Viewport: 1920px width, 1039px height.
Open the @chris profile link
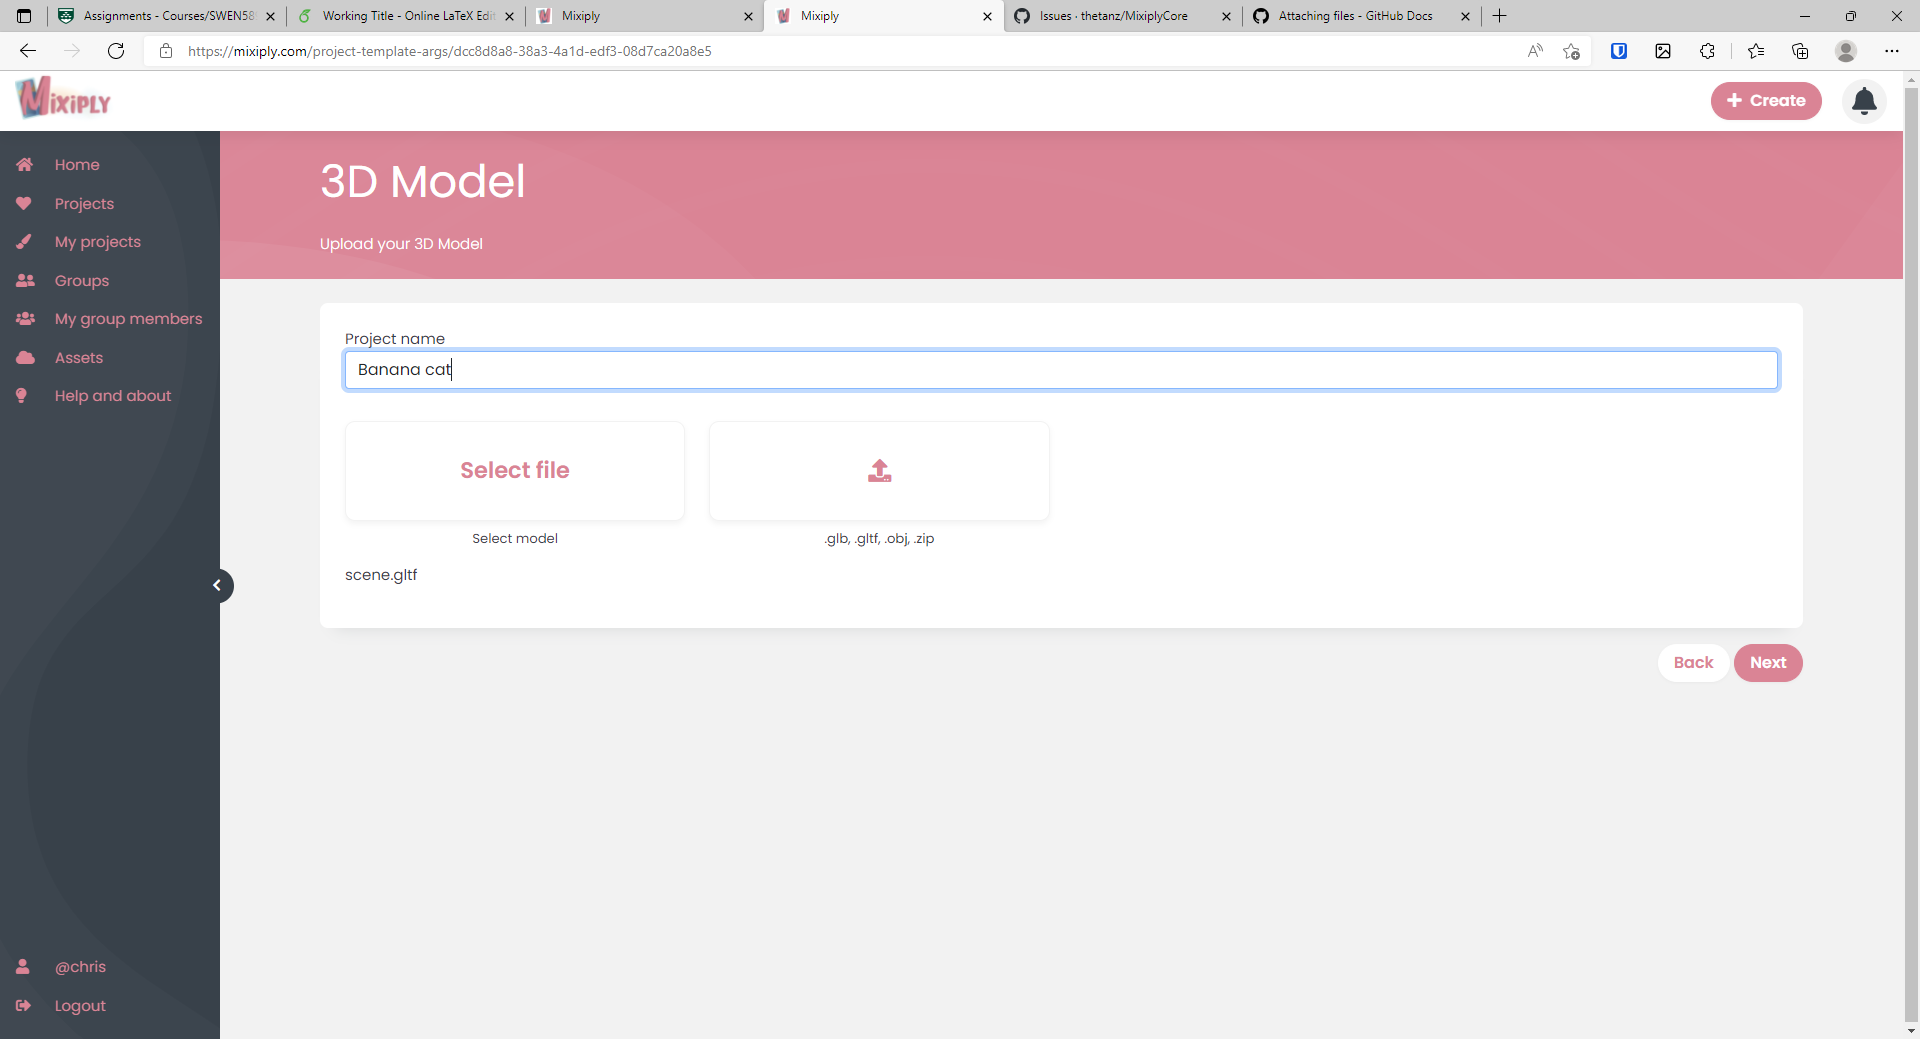[80, 967]
